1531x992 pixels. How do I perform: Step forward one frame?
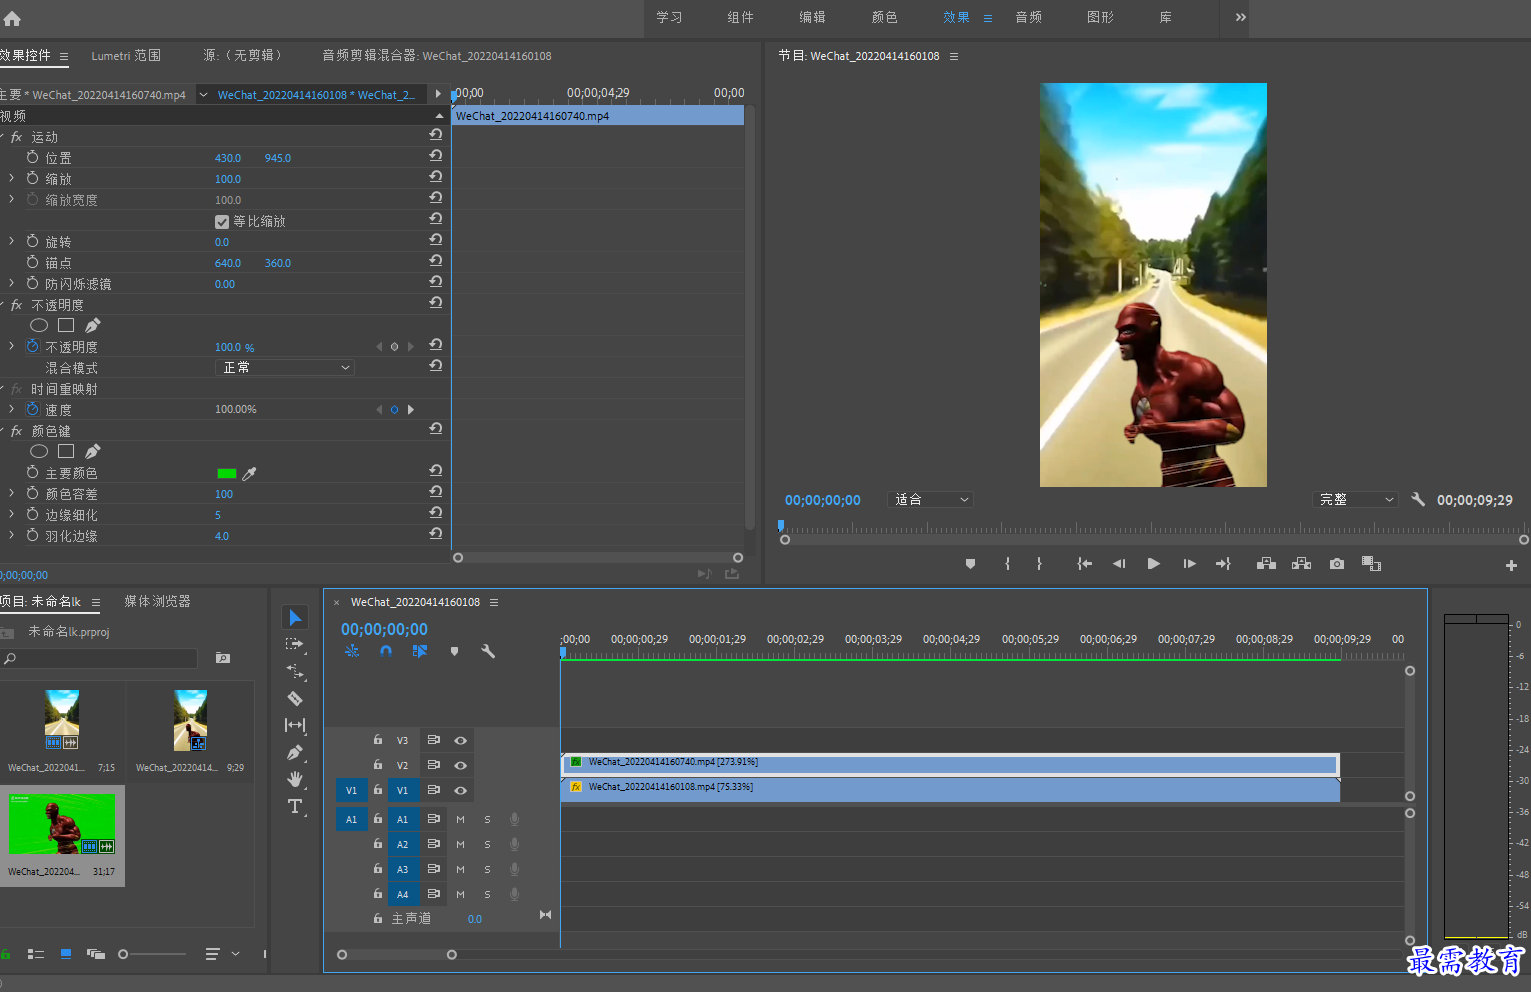coord(1189,564)
